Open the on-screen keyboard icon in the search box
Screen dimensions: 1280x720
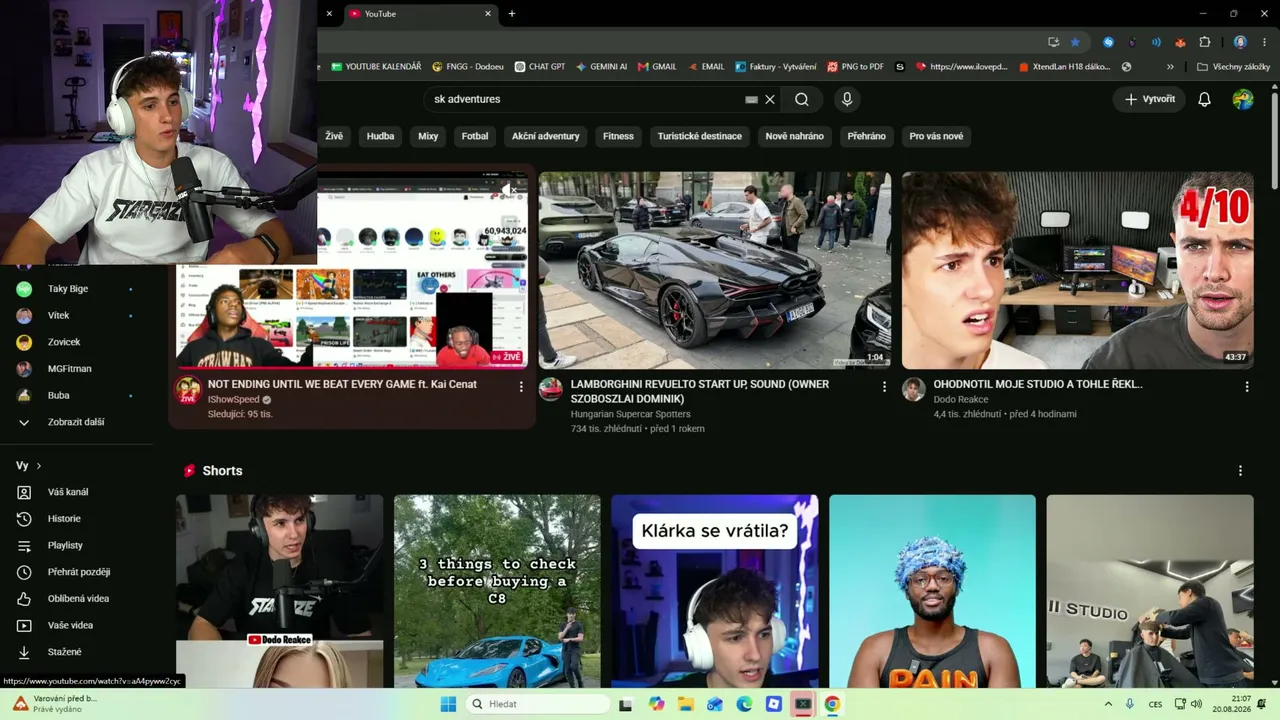pyautogui.click(x=751, y=99)
